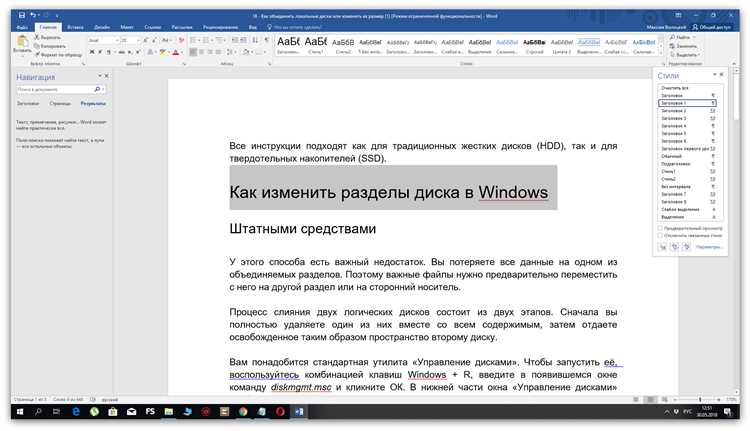Expand the styles gallery with the More arrow

662,53
